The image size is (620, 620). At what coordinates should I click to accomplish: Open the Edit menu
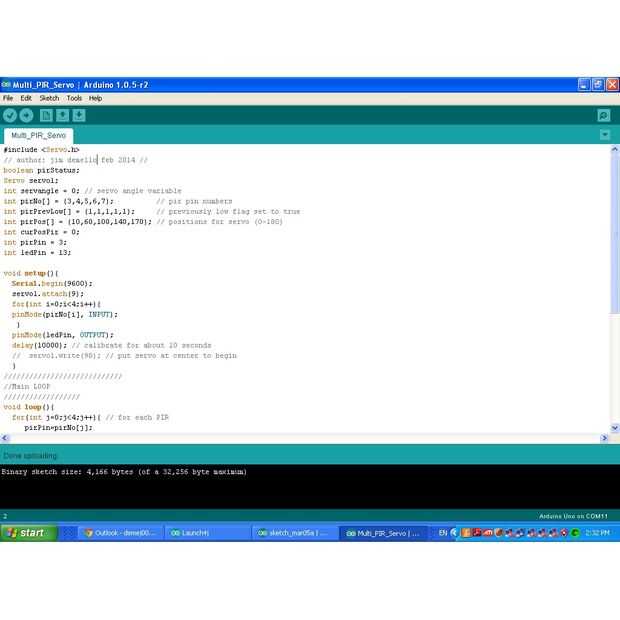(x=26, y=98)
